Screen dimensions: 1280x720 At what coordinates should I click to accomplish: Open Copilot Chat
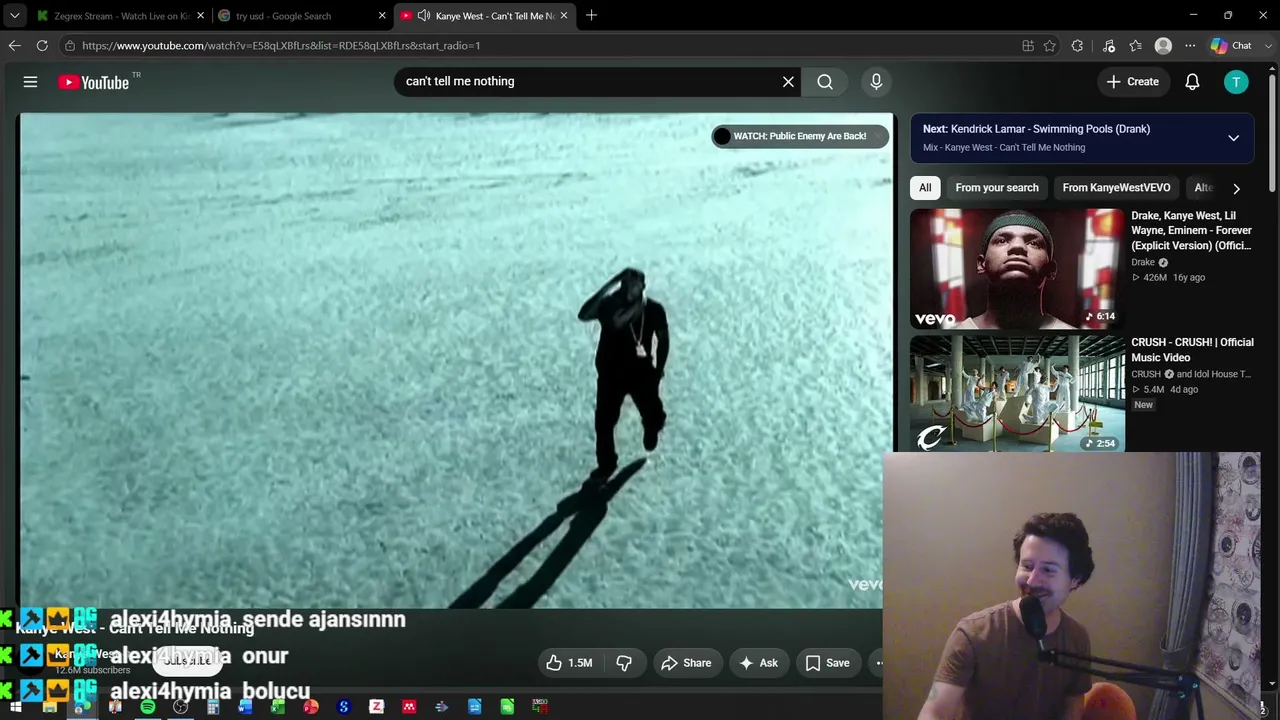point(1231,45)
